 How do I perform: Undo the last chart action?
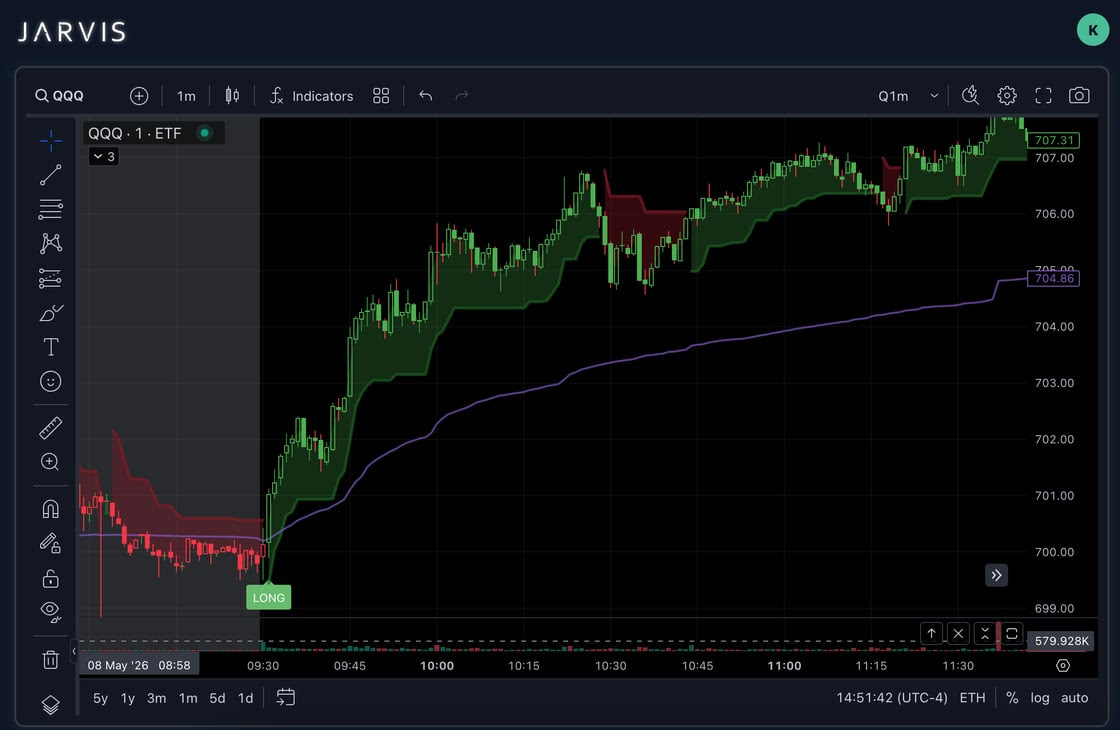426,96
